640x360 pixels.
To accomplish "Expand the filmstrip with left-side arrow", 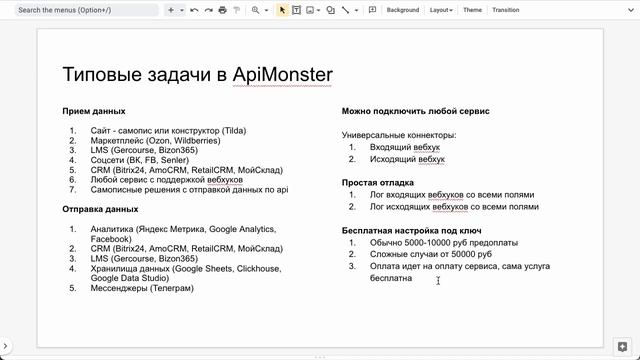I will [x=5, y=346].
